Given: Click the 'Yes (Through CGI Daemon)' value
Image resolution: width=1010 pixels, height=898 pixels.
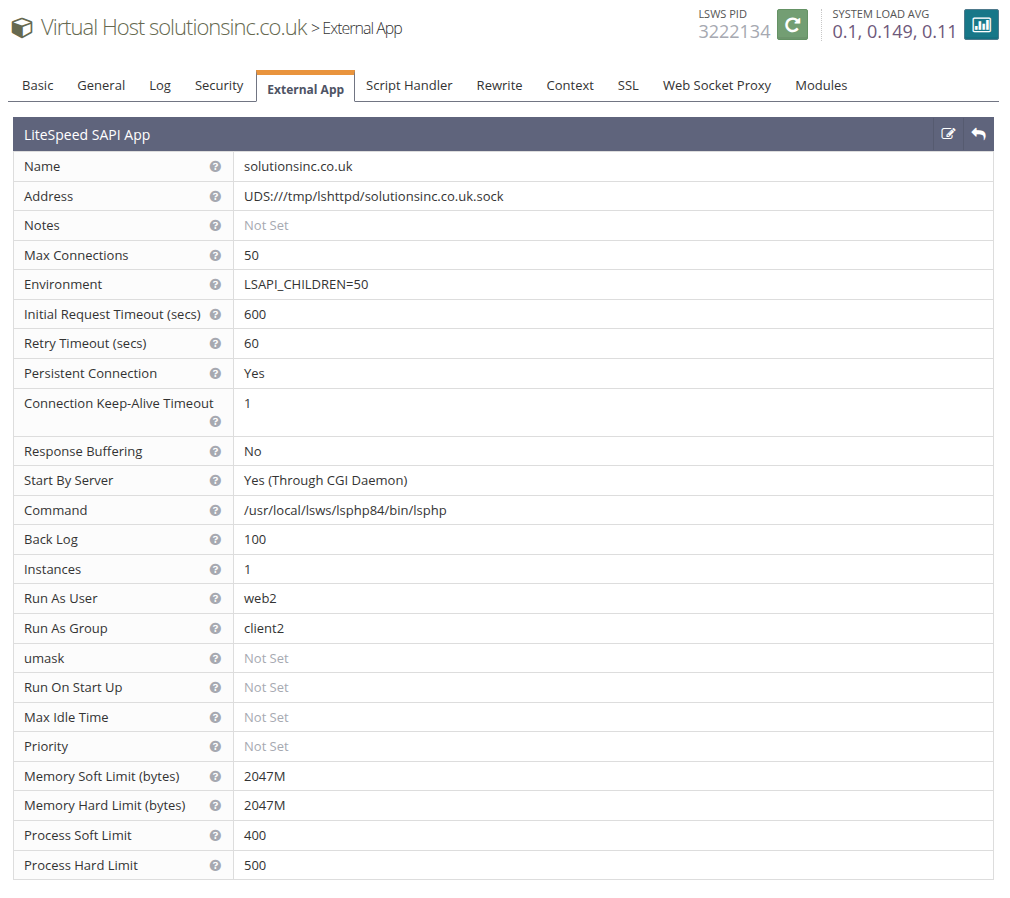Looking at the screenshot, I should (x=326, y=481).
